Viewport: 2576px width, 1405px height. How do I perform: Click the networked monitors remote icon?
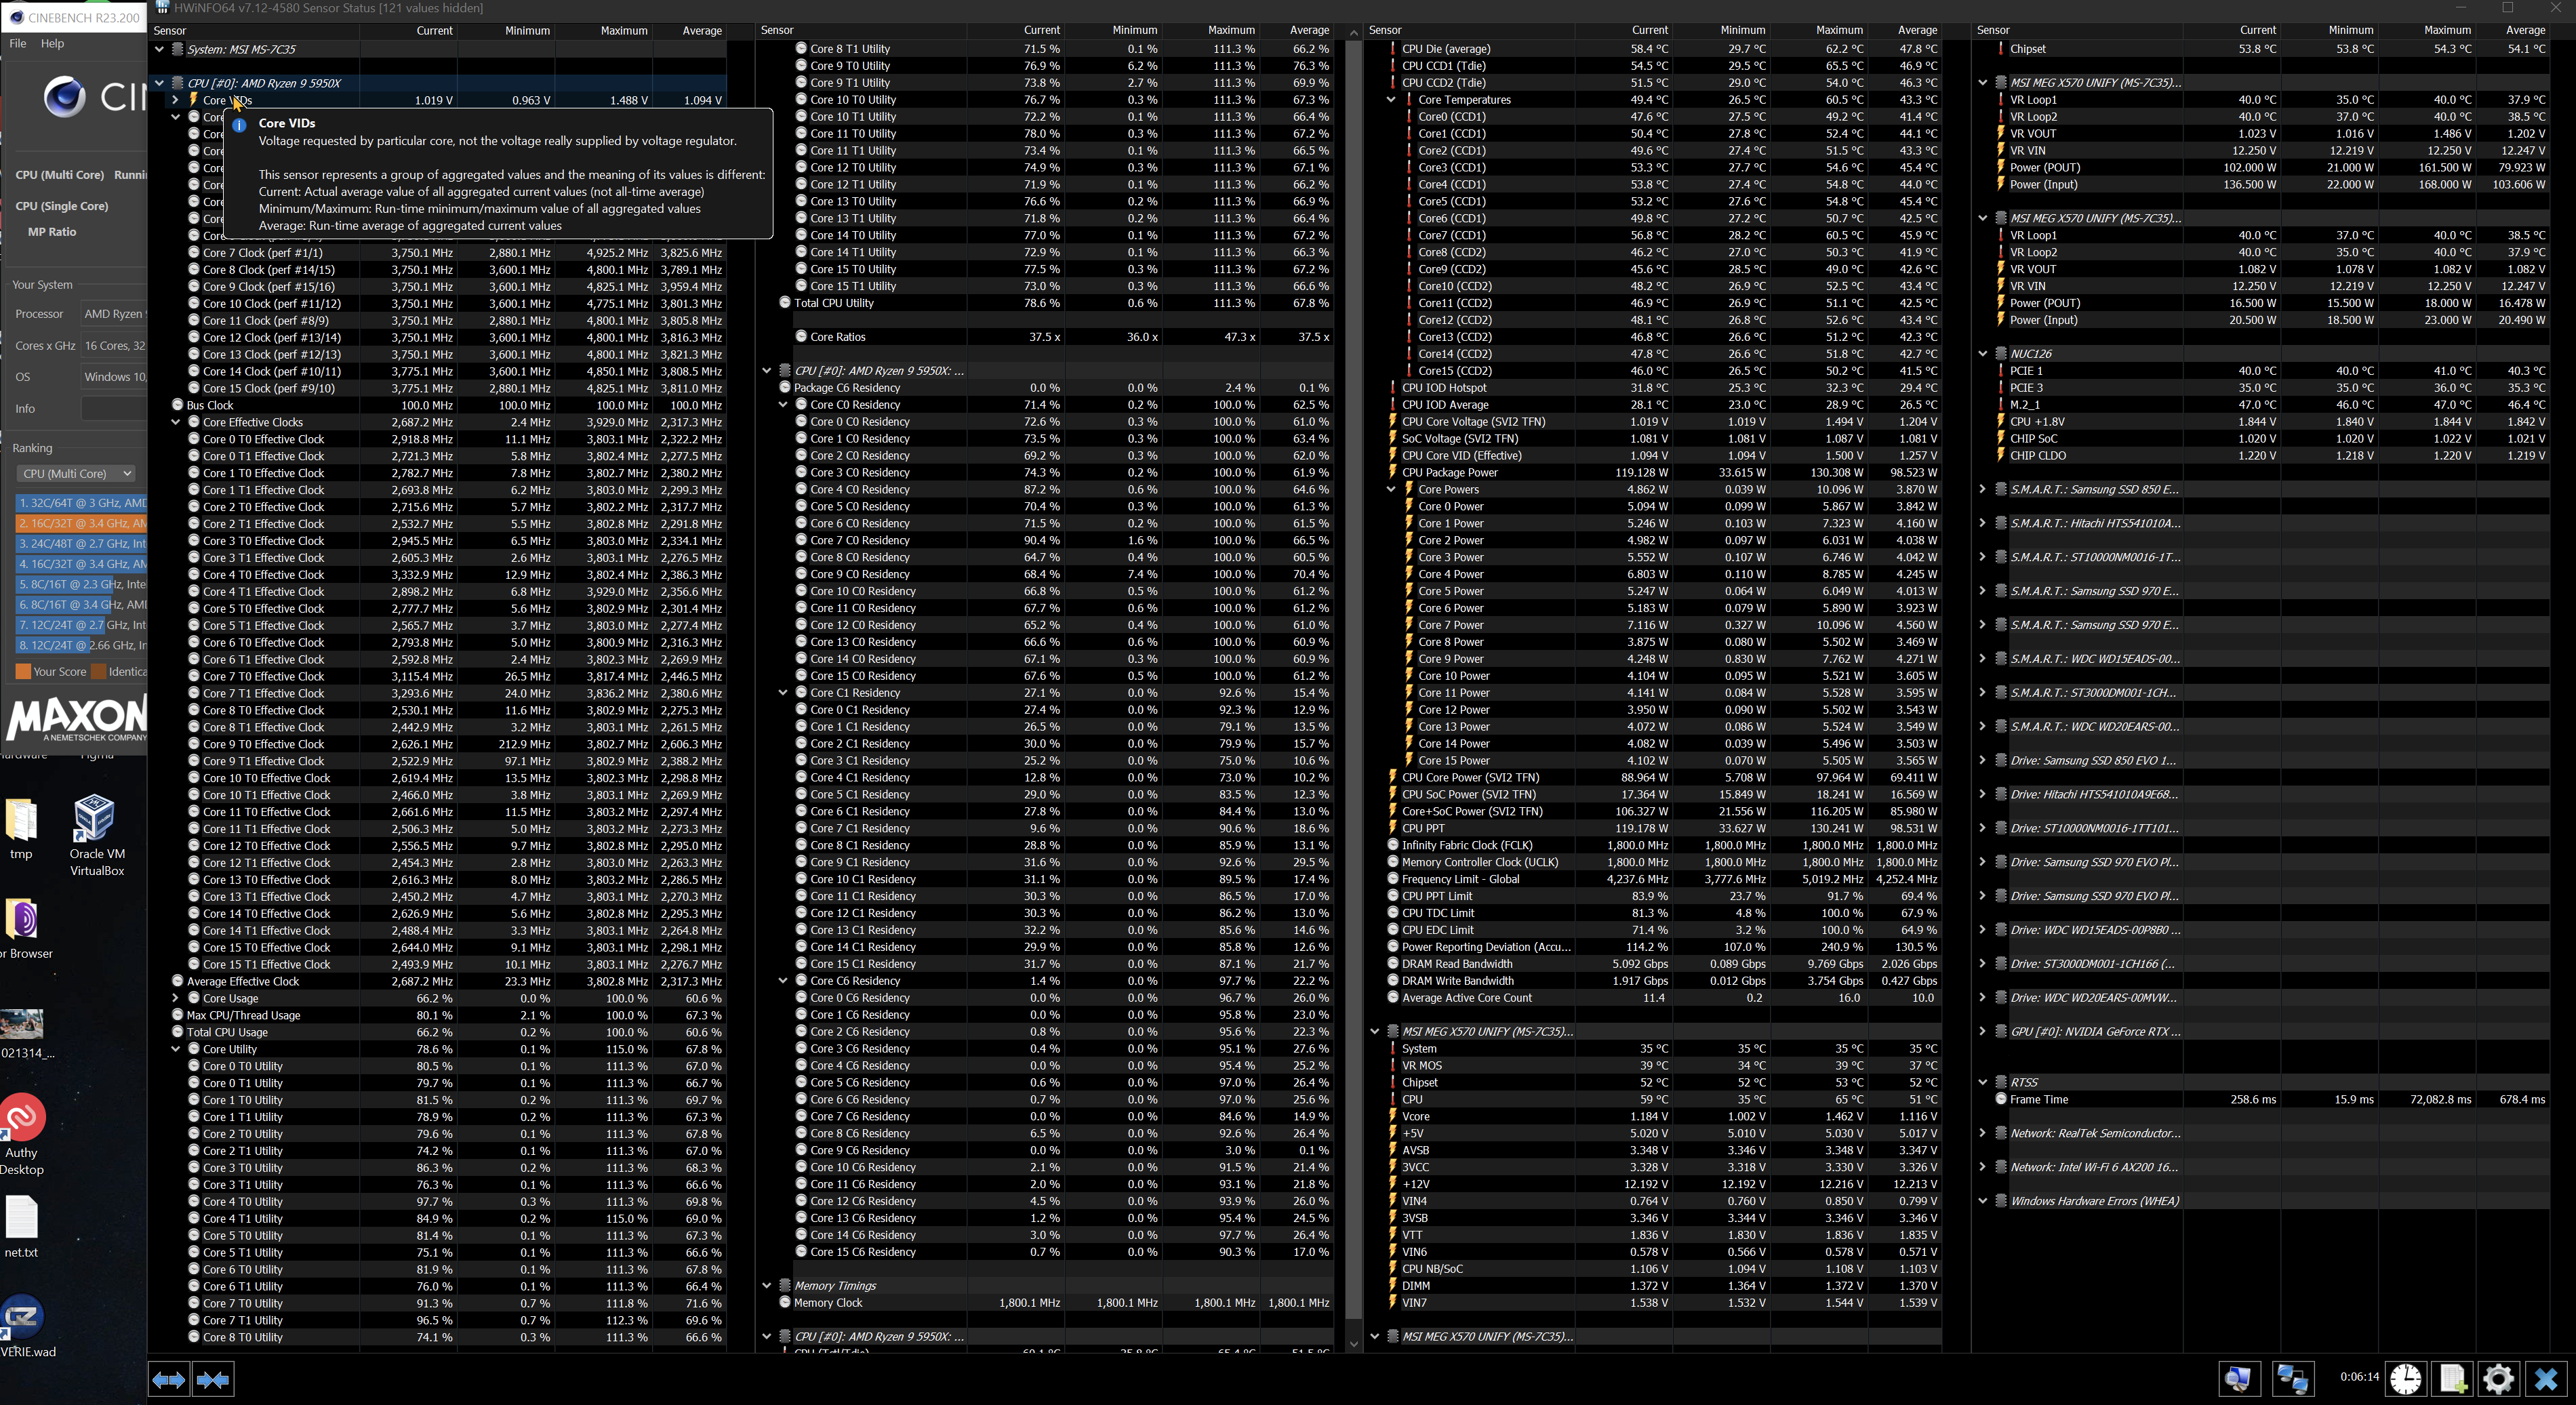[x=2291, y=1379]
